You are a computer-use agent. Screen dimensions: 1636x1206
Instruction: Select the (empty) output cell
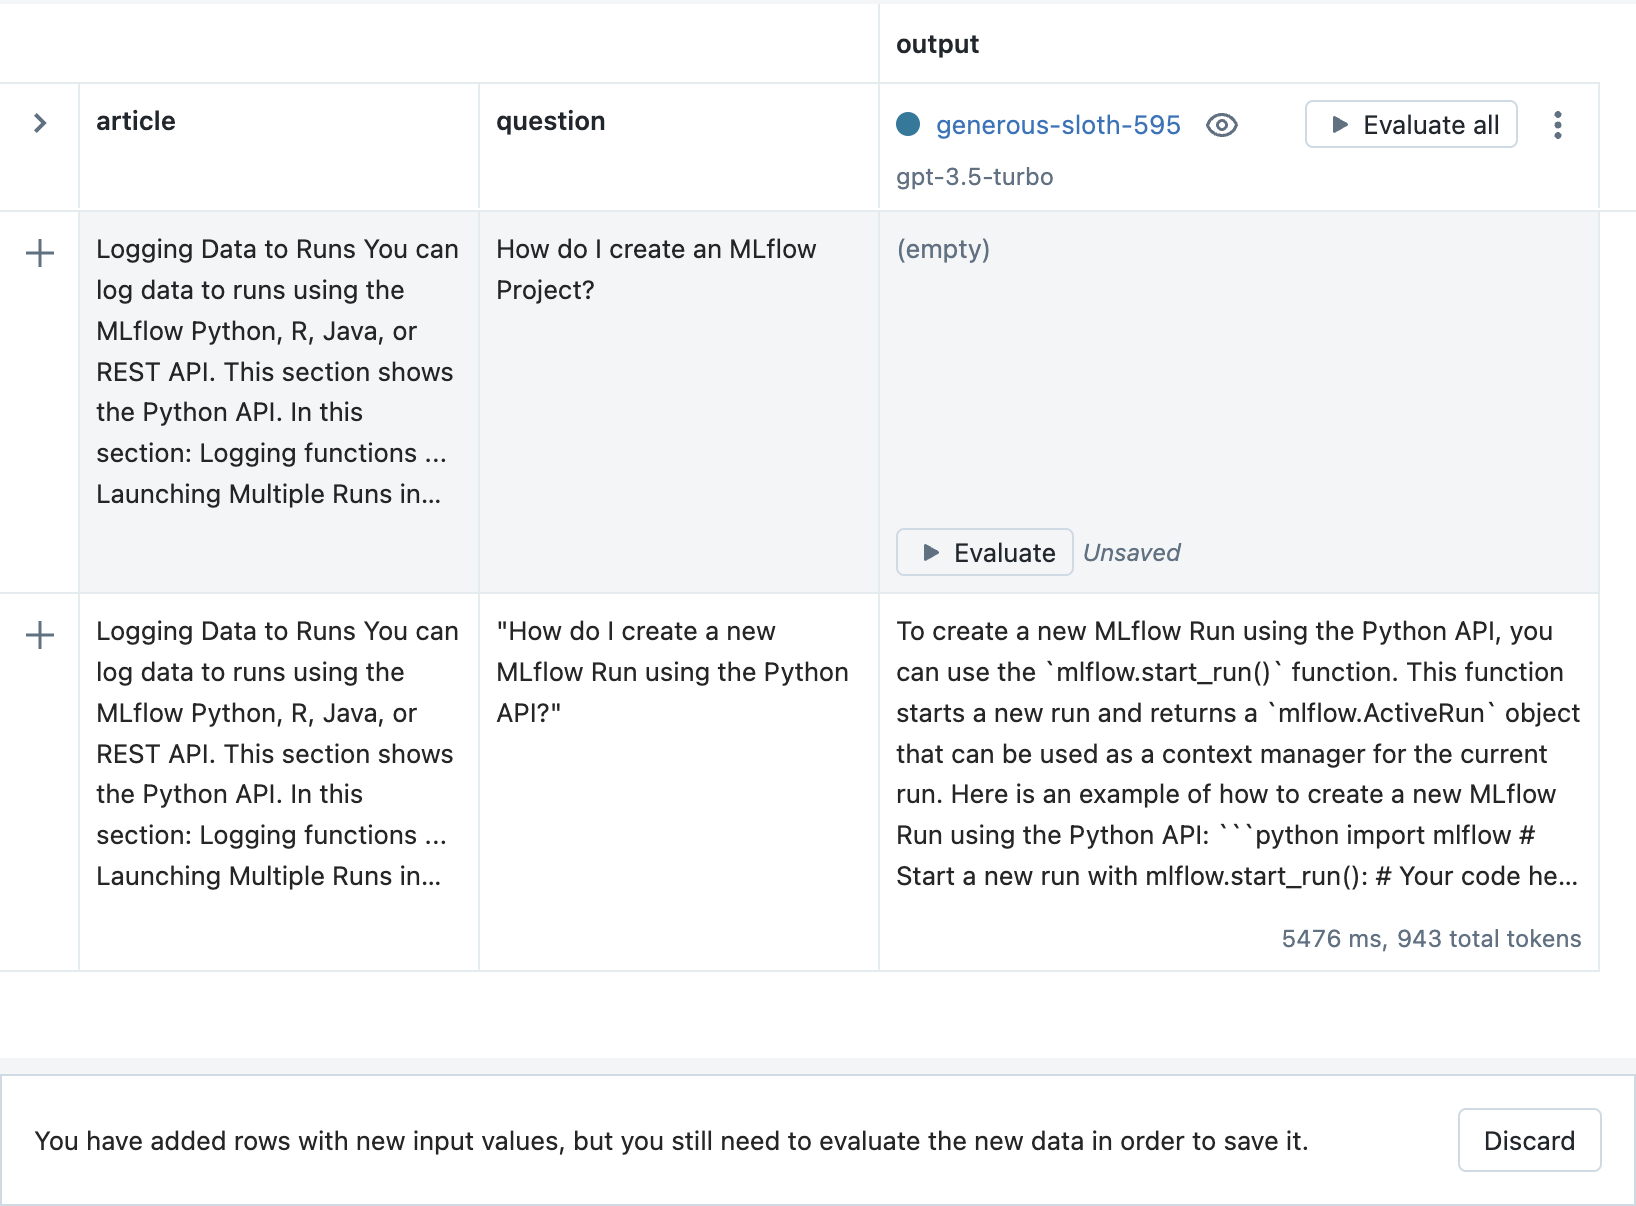(942, 249)
